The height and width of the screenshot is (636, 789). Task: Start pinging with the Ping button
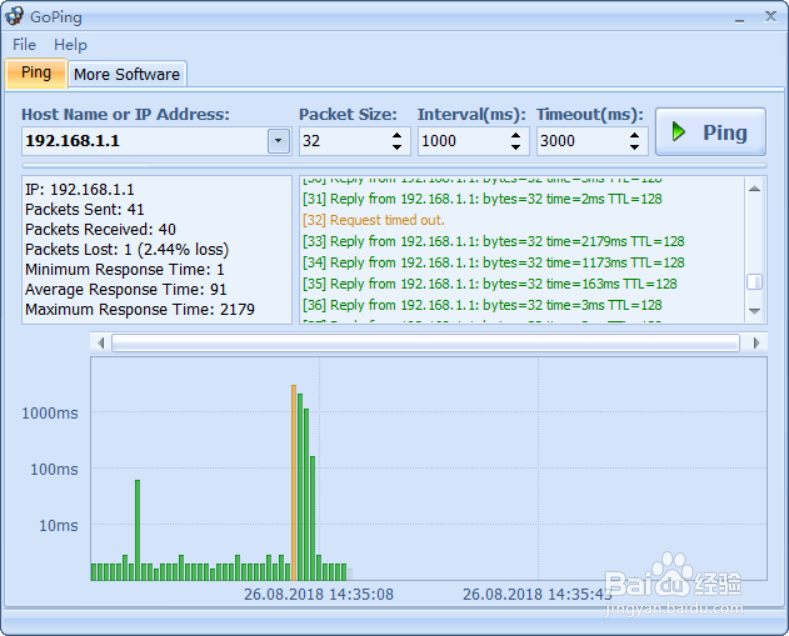pos(711,132)
